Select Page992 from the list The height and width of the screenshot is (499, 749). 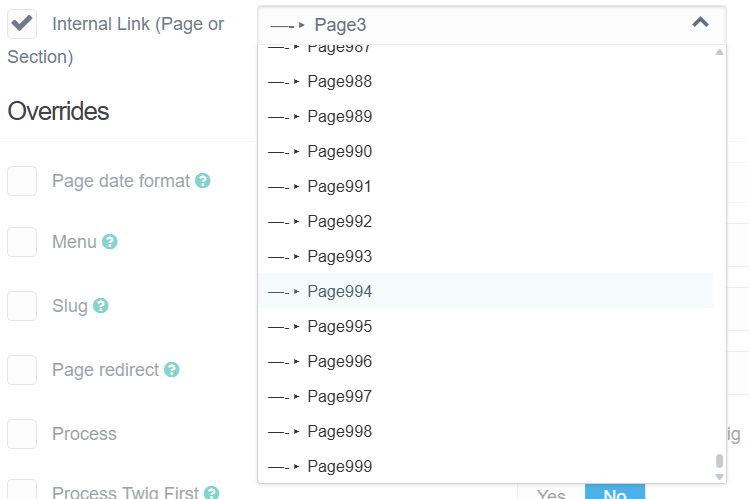[x=485, y=221]
